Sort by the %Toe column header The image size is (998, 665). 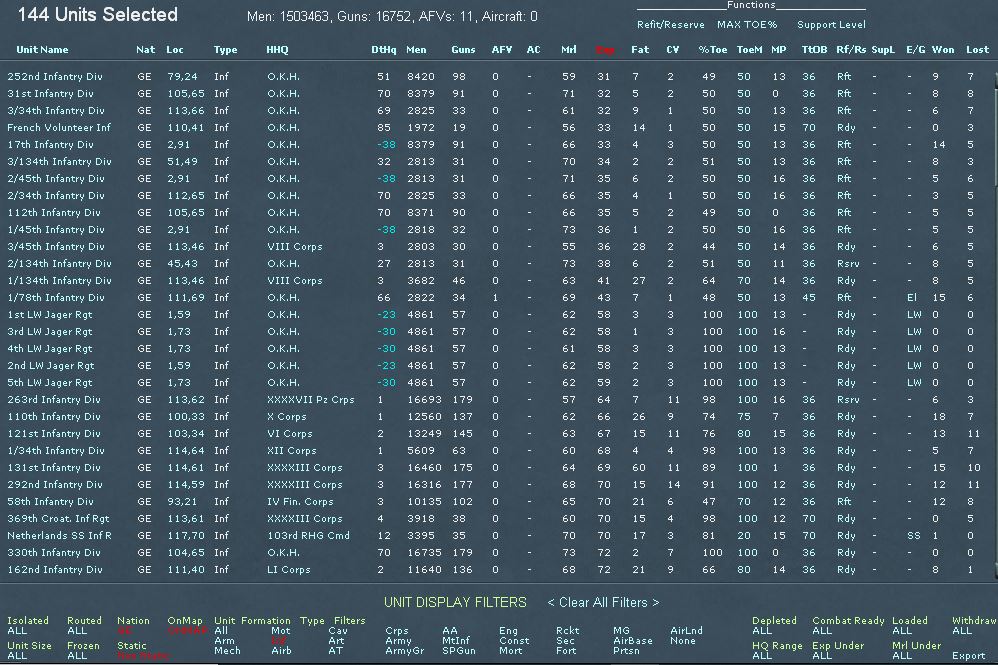712,50
